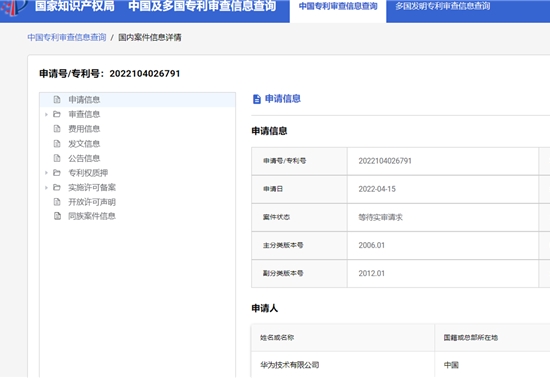550x378 pixels.
Task: Click the application number heading 2022104026791
Action: 145,74
